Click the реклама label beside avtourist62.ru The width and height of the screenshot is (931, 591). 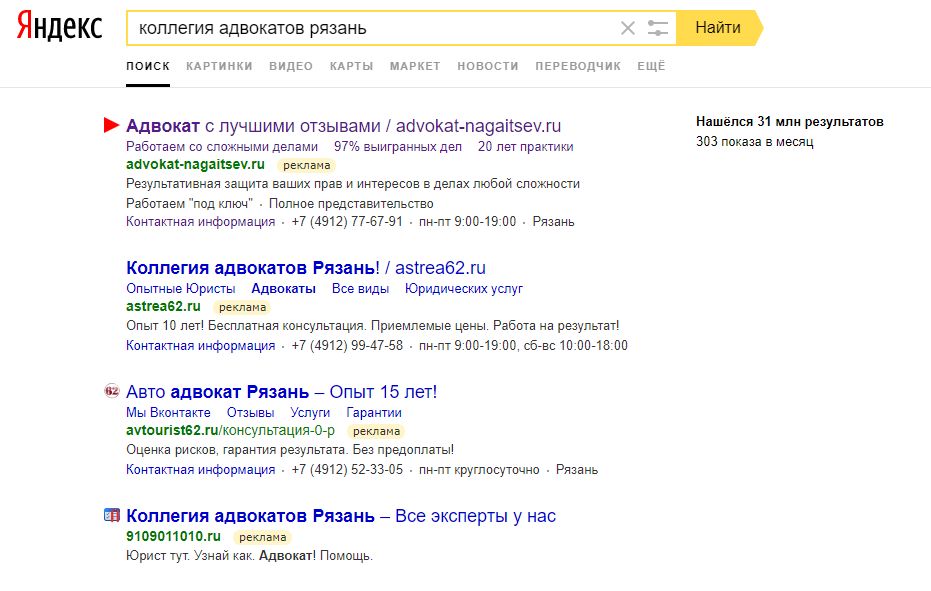(376, 432)
